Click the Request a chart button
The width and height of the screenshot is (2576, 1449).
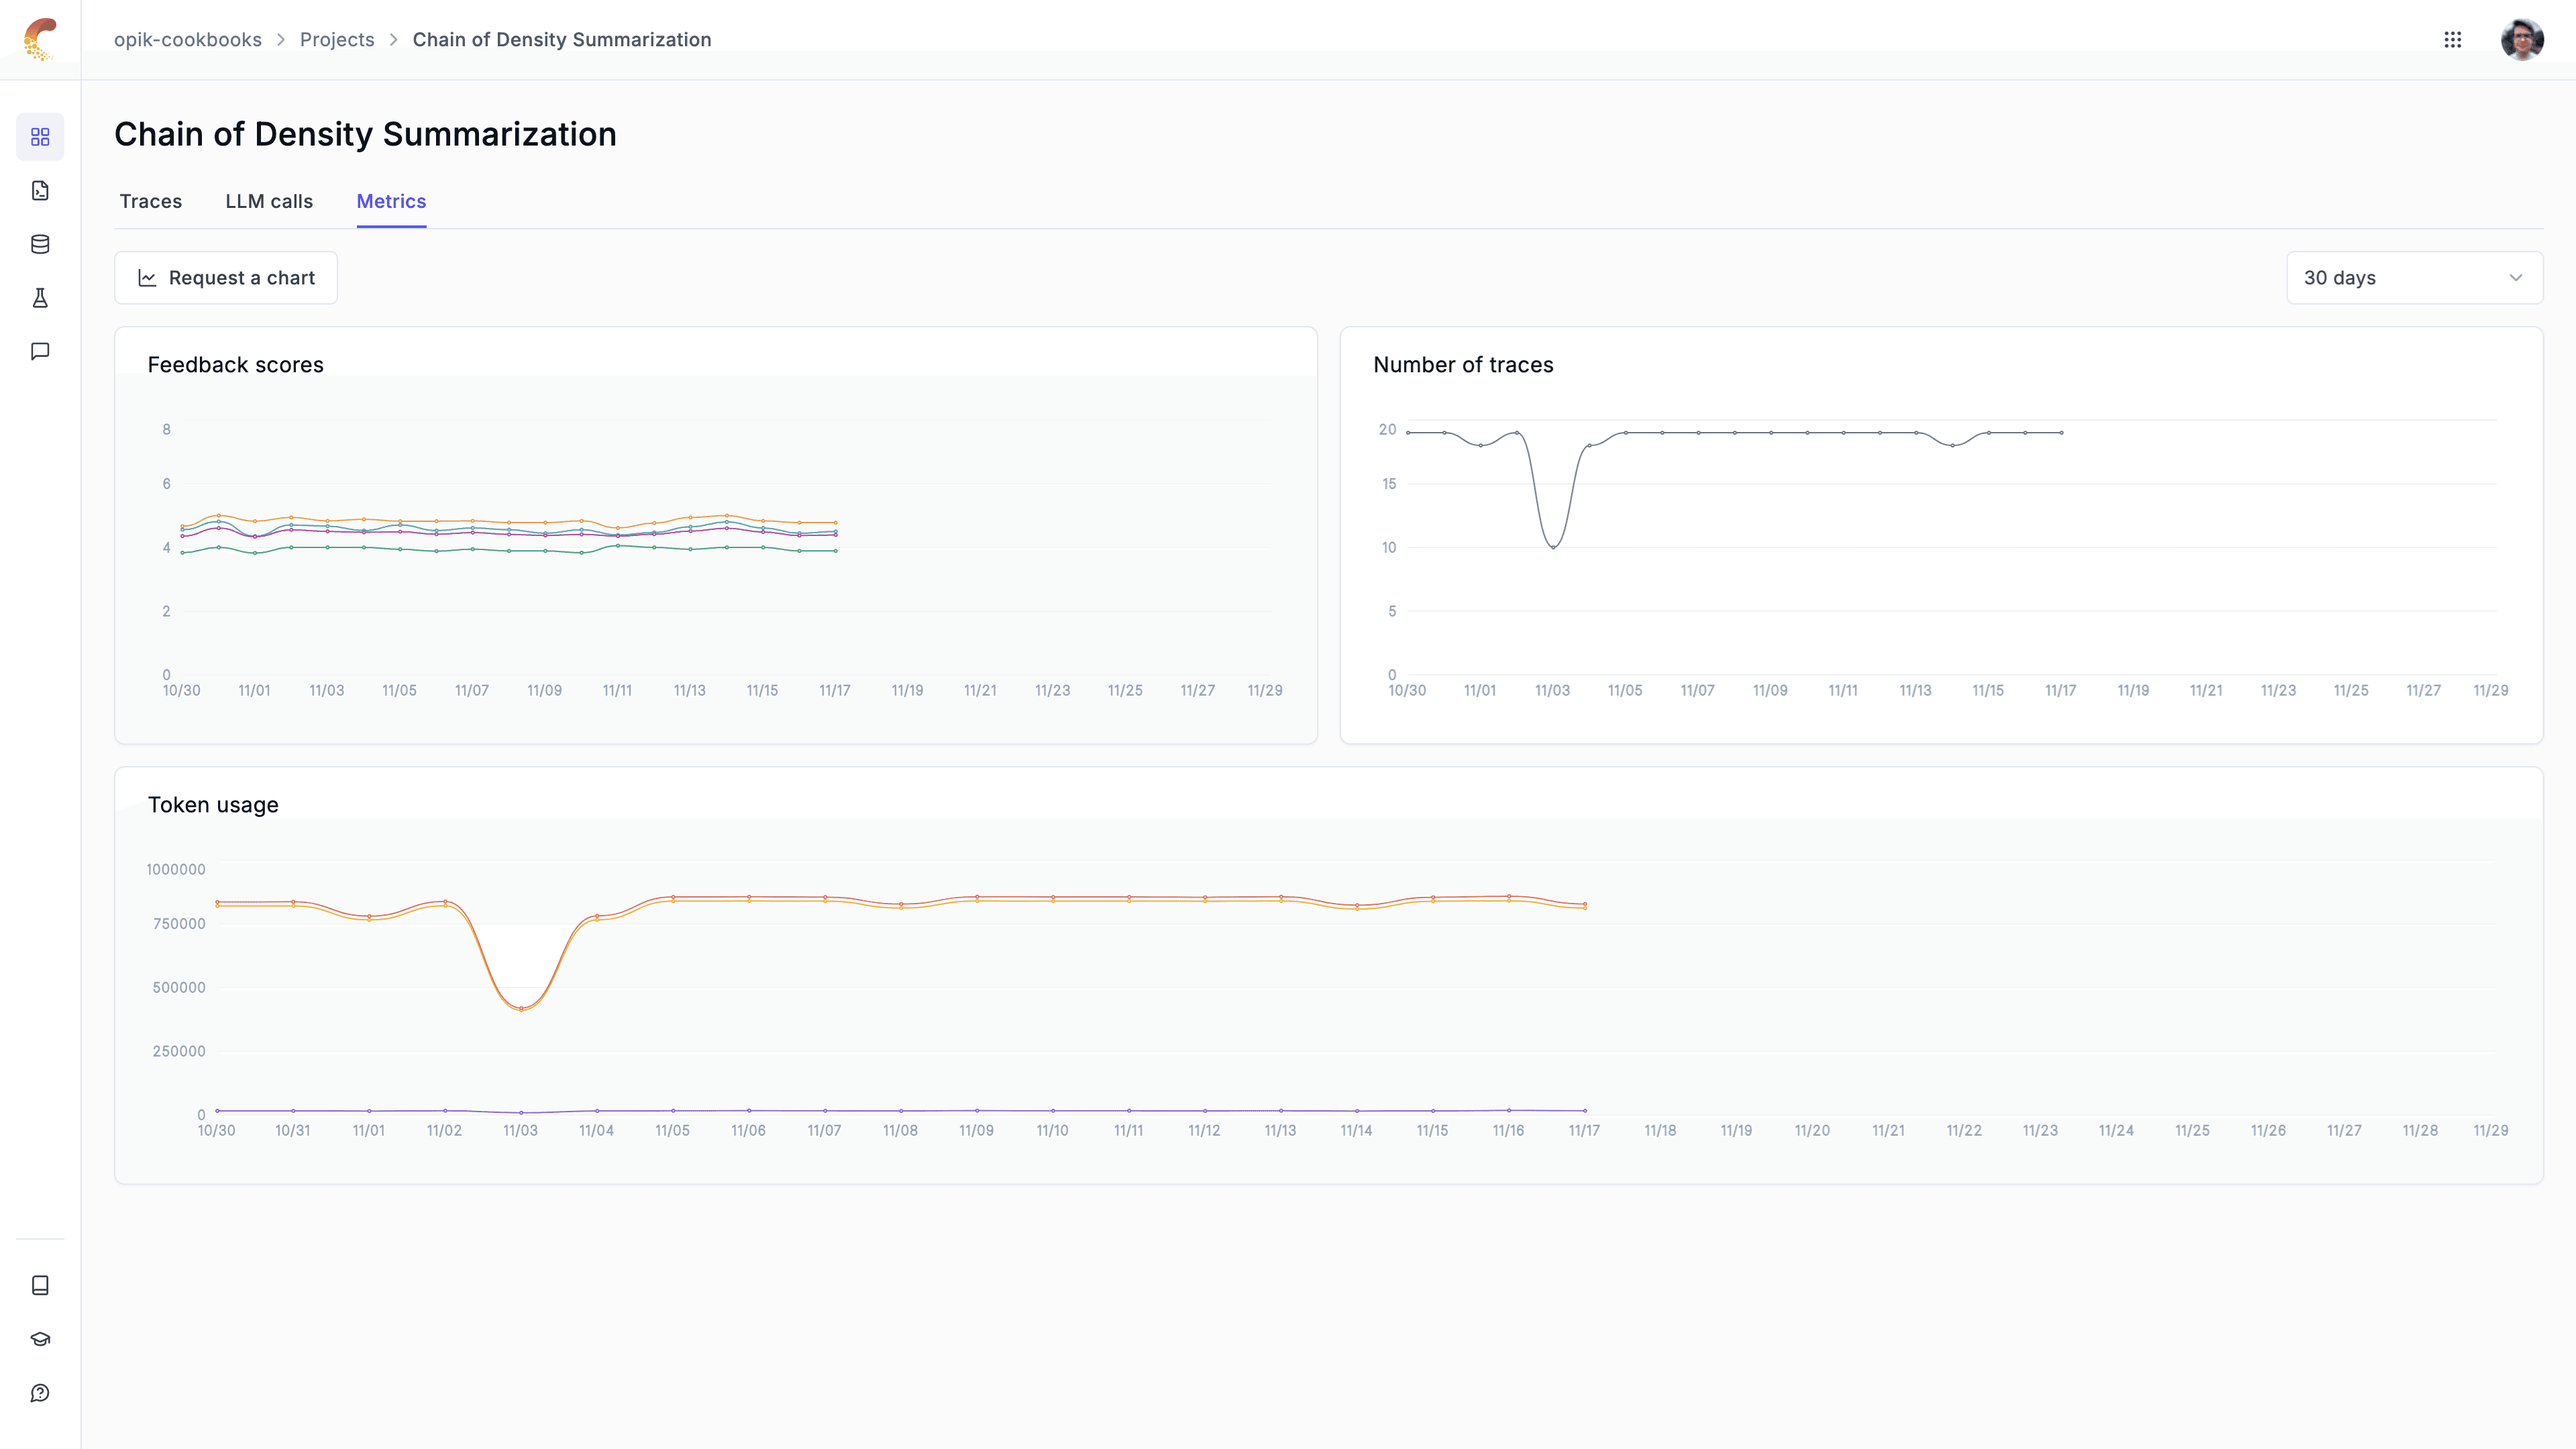click(x=226, y=277)
